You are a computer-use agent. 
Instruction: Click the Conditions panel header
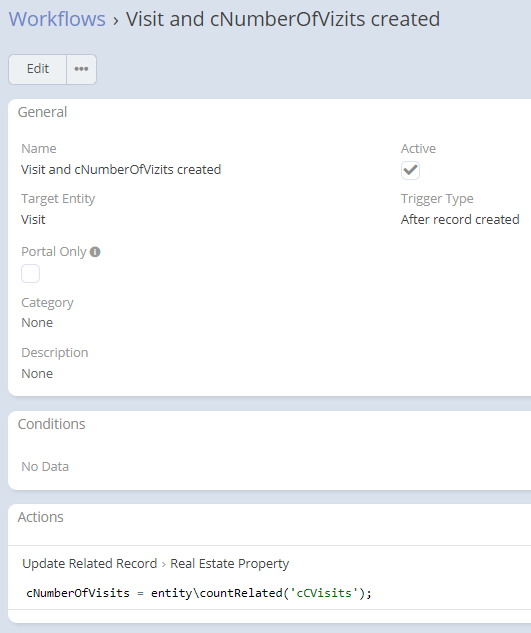coord(52,424)
